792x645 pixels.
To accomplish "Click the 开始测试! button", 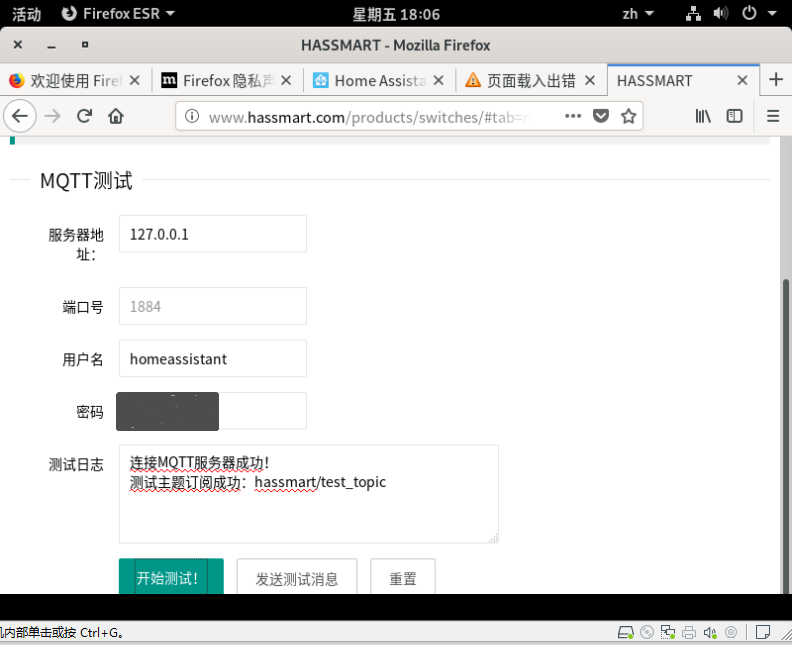I will pos(171,577).
